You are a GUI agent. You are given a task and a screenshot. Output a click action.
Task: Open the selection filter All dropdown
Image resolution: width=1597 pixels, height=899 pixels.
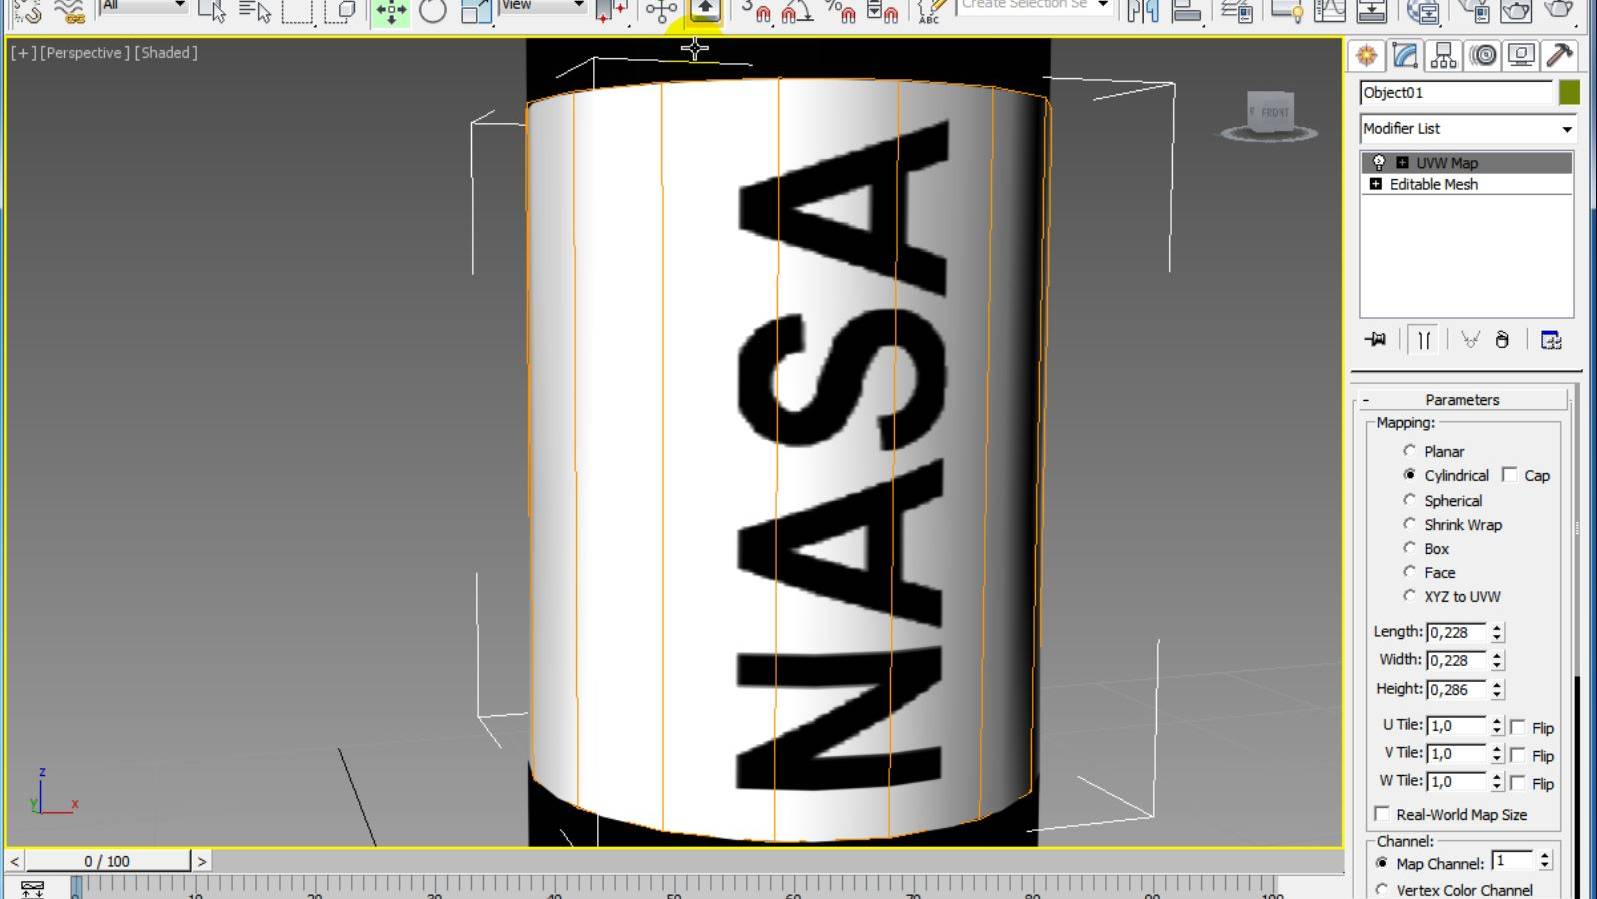point(144,6)
